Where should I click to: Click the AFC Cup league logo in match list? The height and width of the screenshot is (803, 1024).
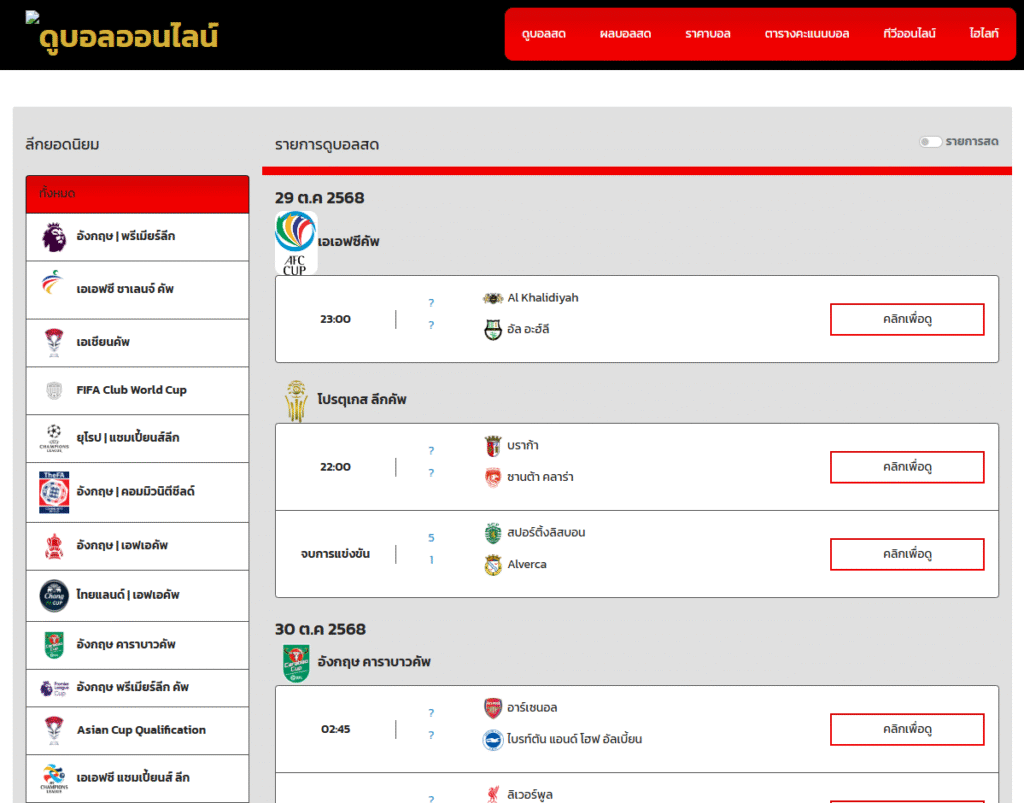pyautogui.click(x=296, y=242)
